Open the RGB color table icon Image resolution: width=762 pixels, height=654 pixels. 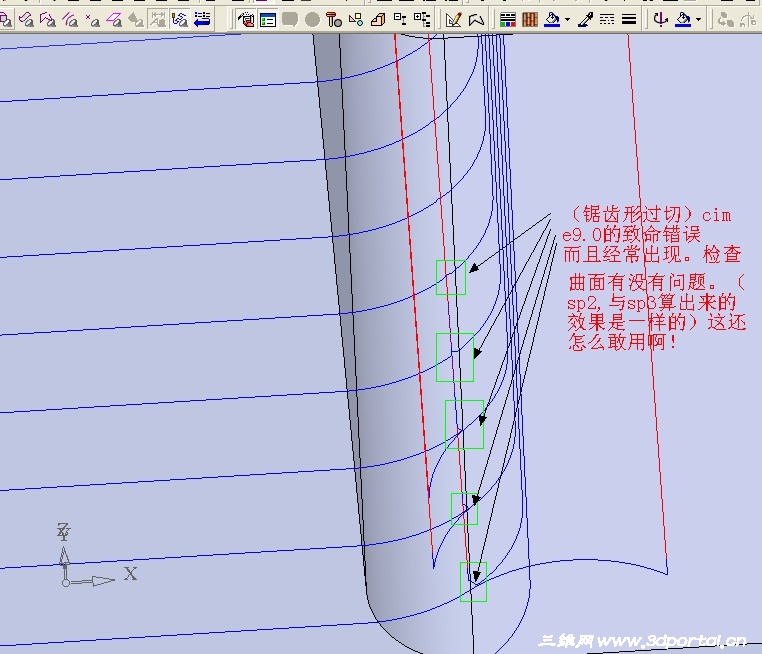click(508, 19)
